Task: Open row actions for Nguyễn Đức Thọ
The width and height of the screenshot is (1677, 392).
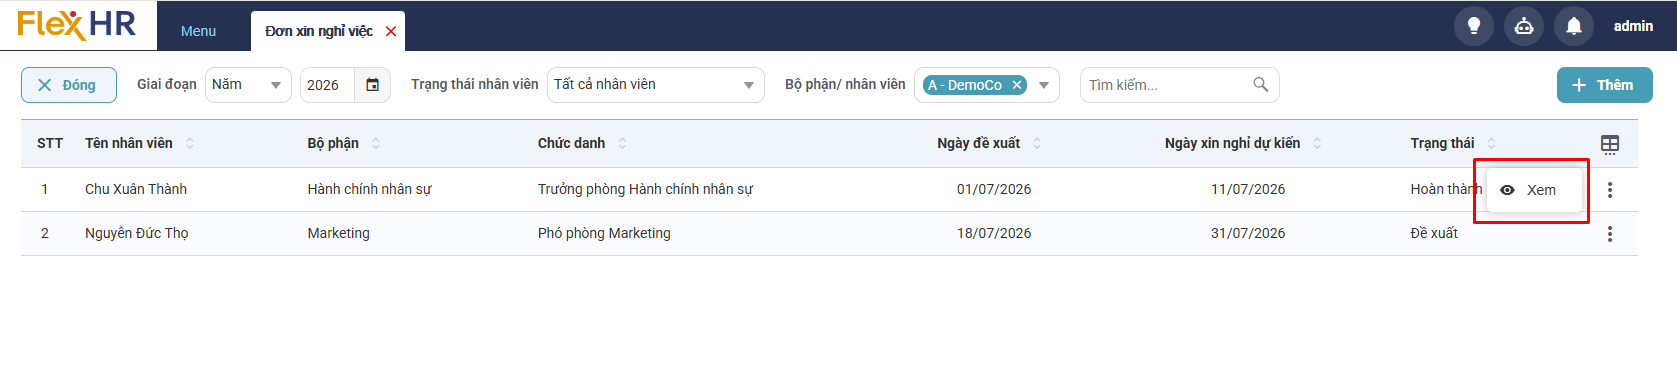Action: point(1610,234)
